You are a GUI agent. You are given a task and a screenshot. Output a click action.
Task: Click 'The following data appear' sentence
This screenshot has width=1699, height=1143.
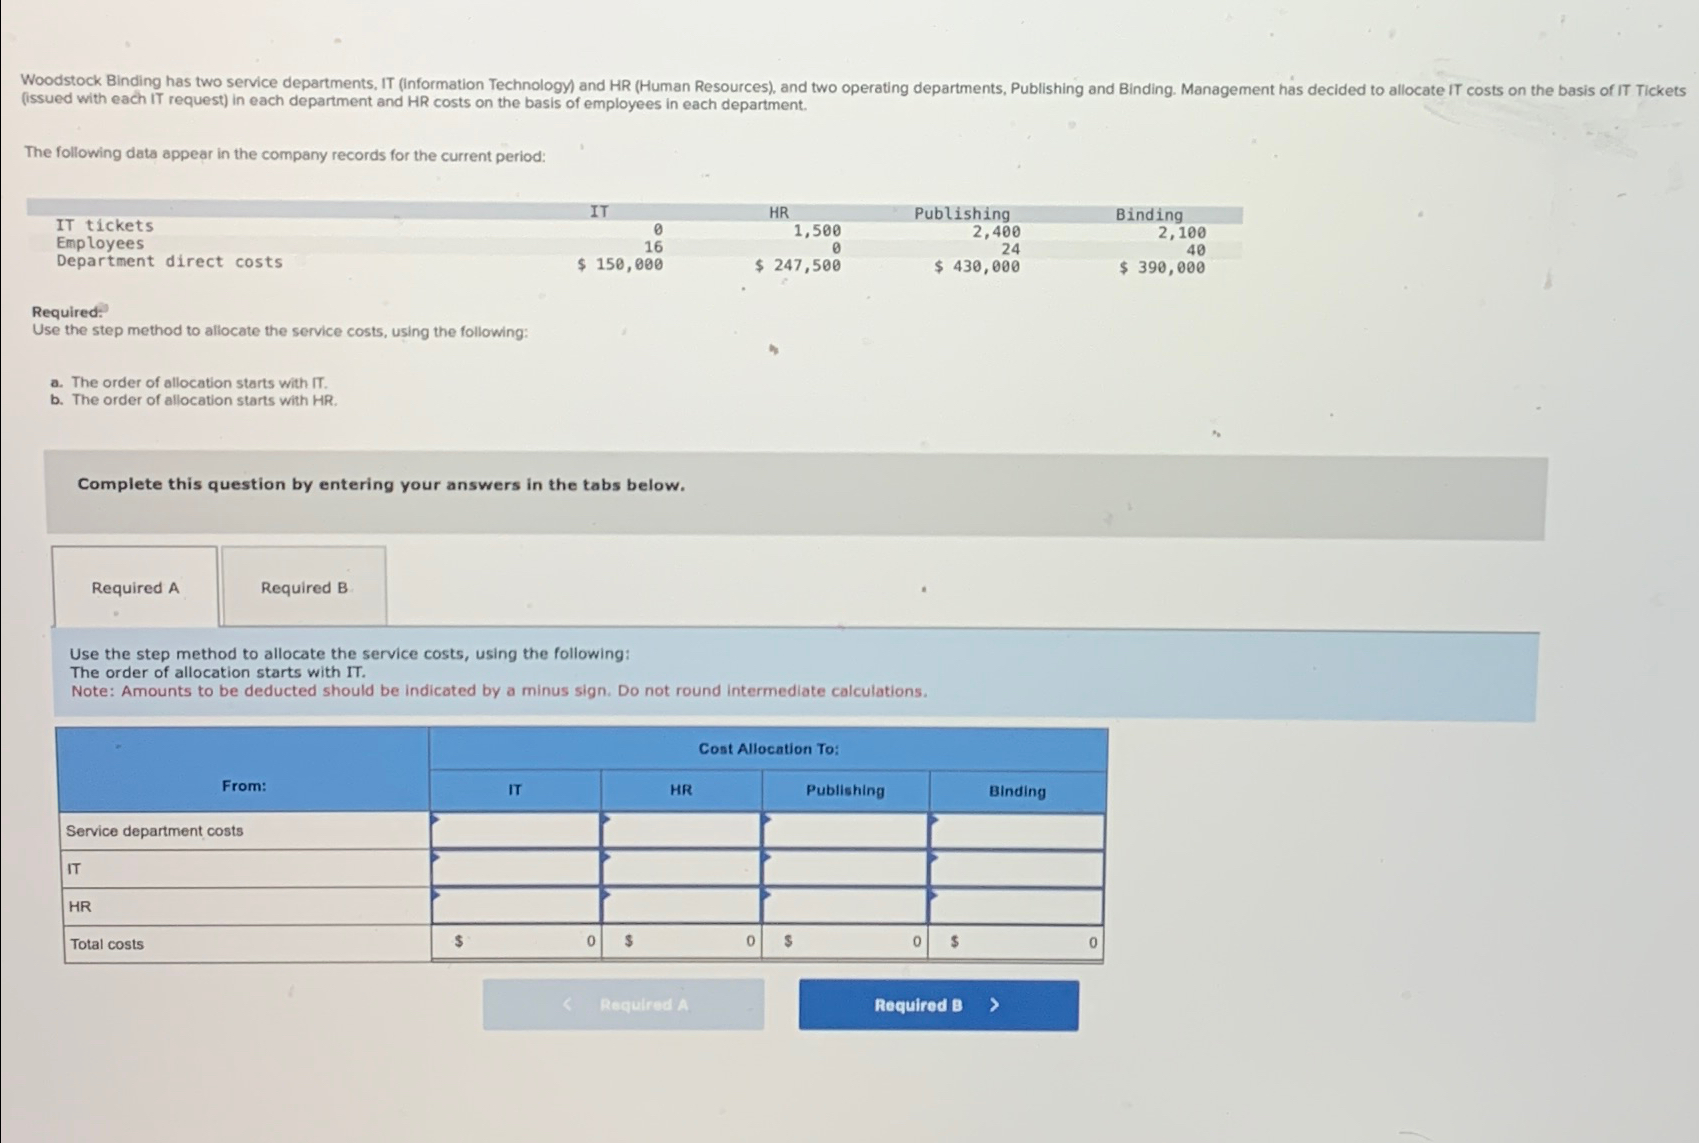point(285,154)
